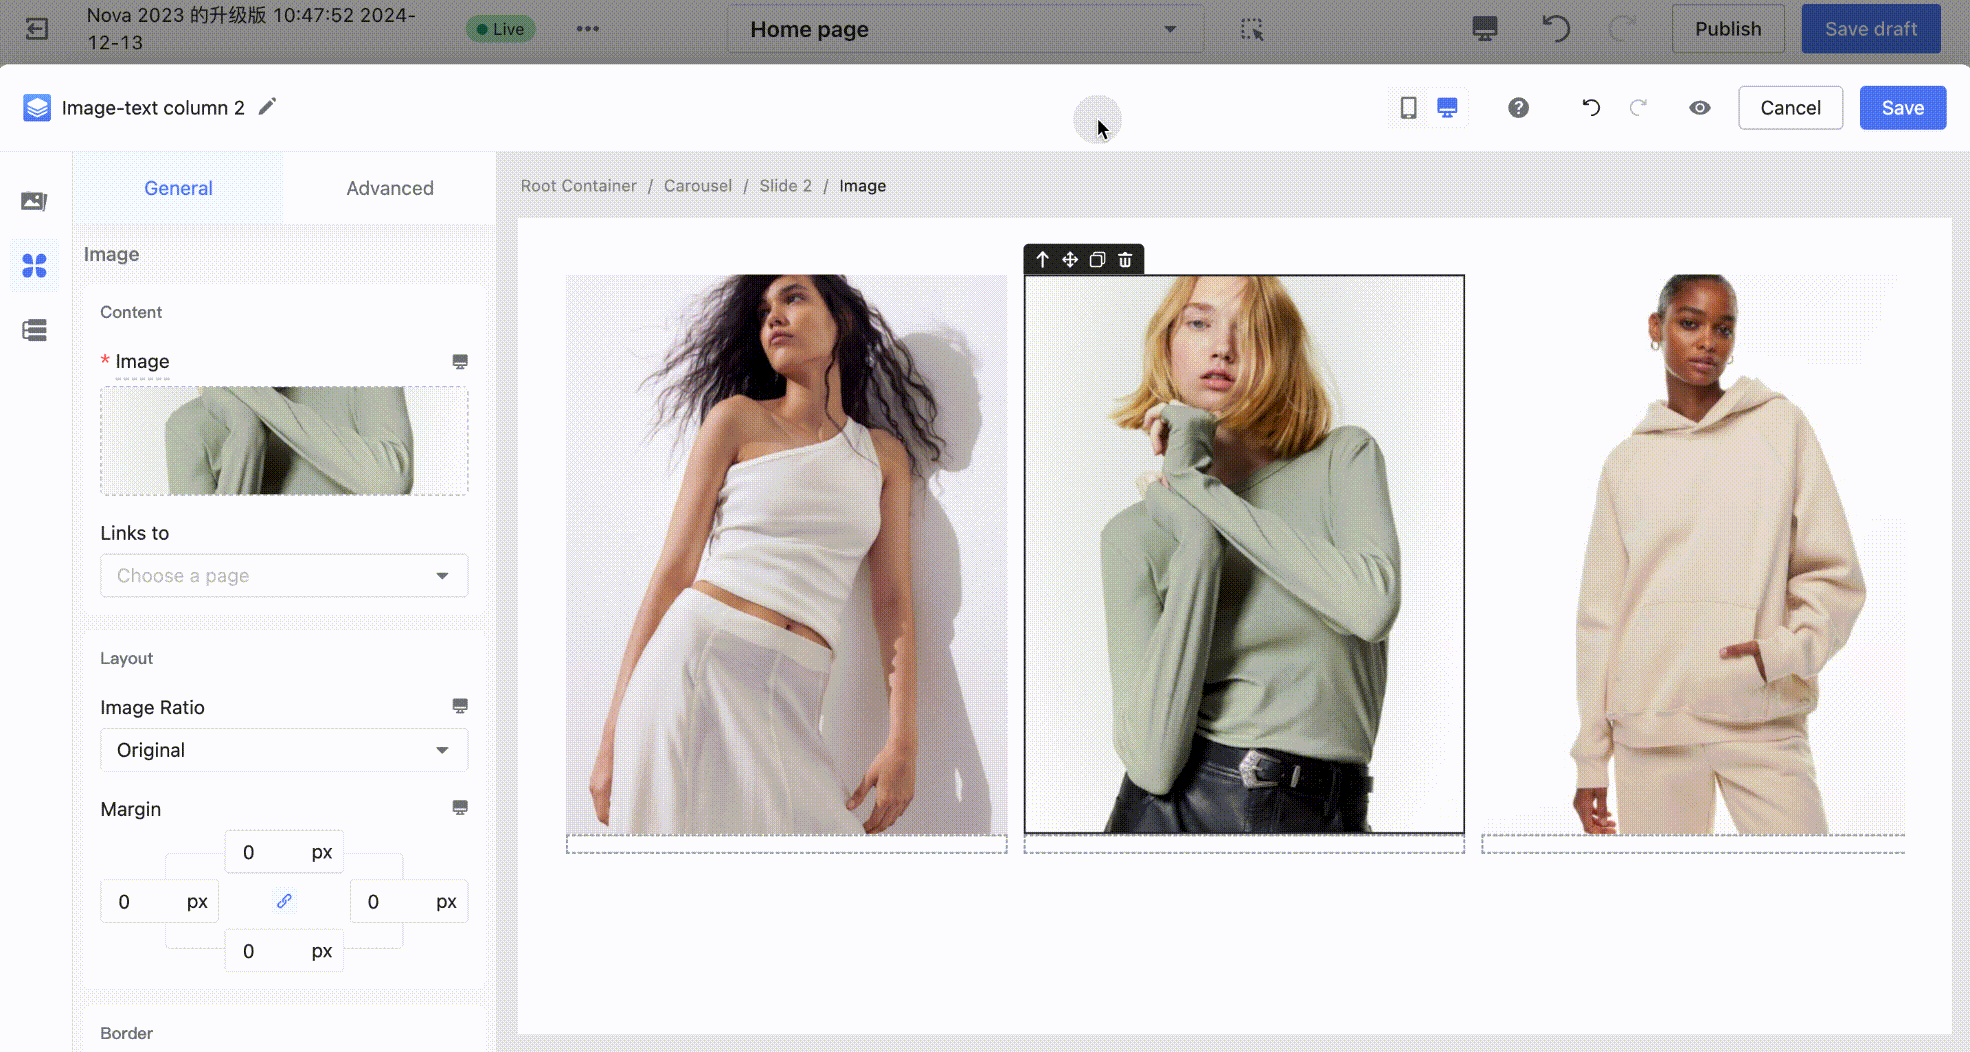Viewport: 1970px width, 1052px height.
Task: Click the blue Save button
Action: click(1902, 108)
